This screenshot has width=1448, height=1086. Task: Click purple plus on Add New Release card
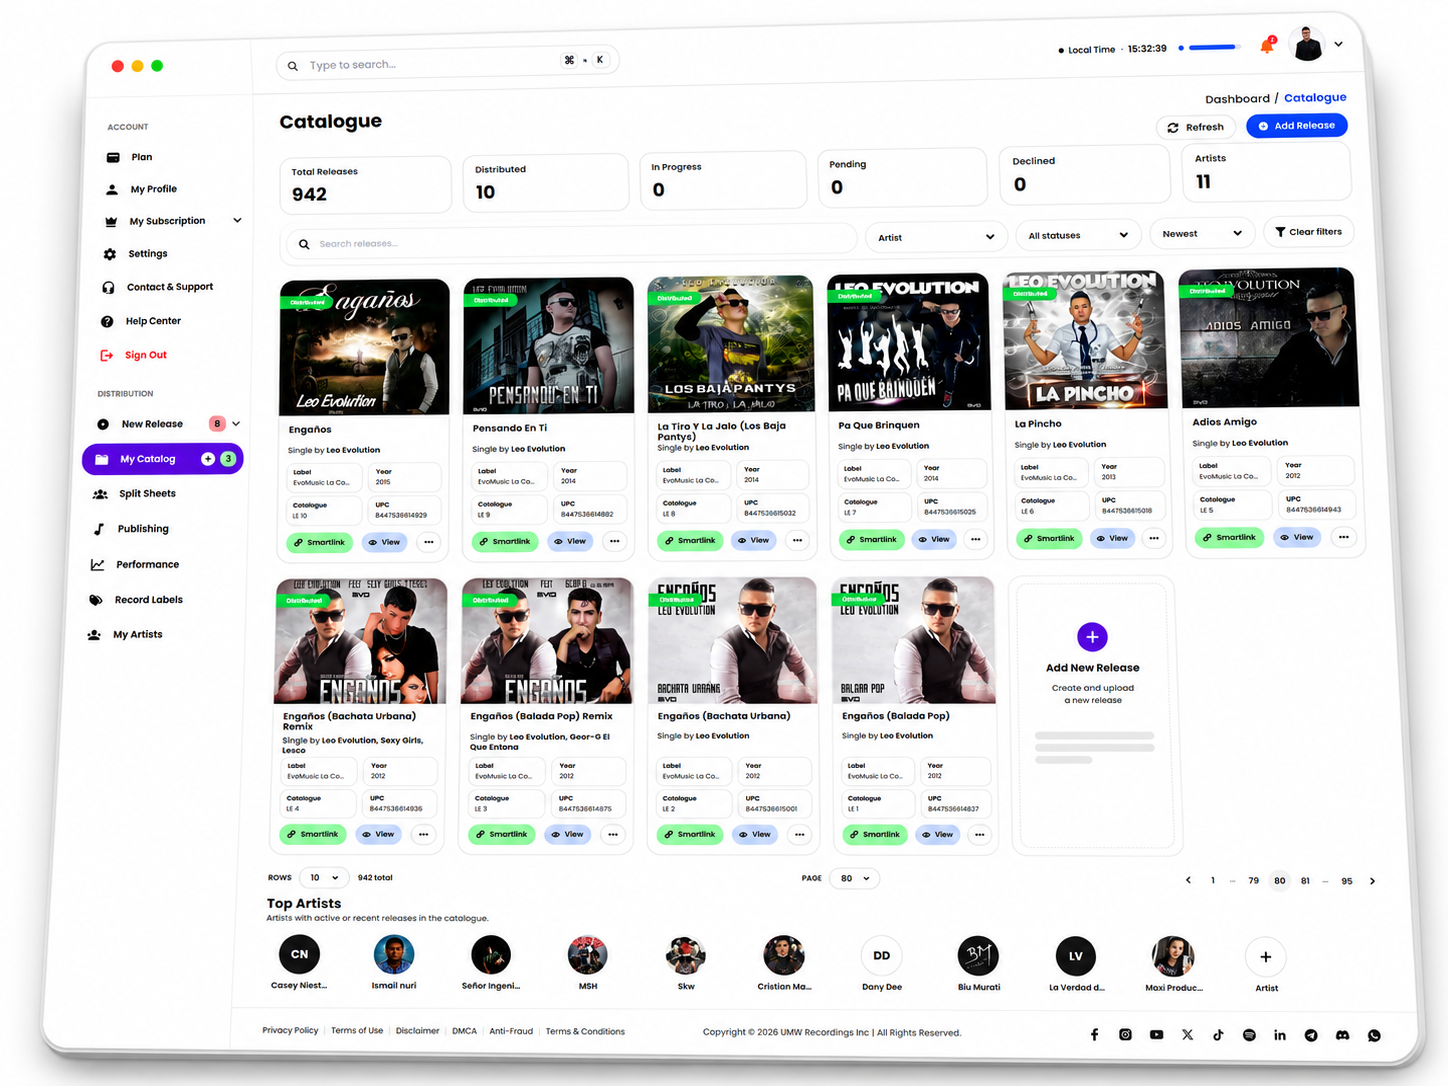(x=1092, y=636)
